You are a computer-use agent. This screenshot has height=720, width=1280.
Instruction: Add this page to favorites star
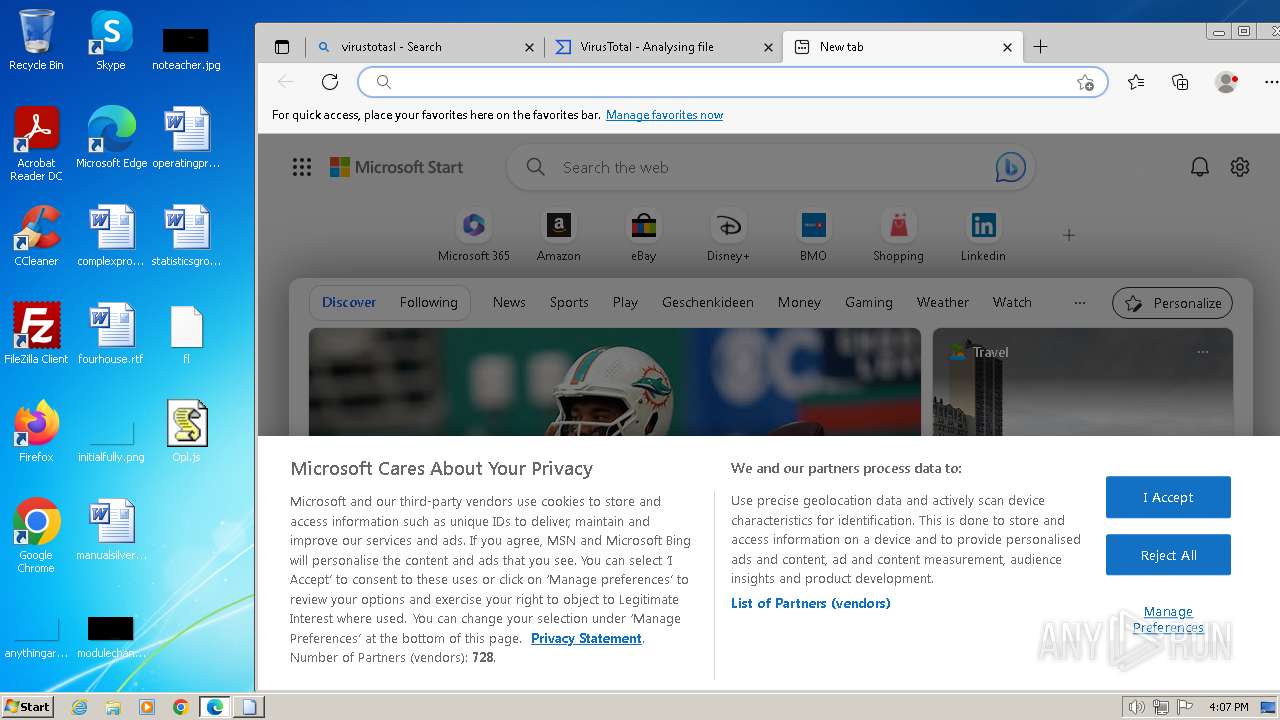pyautogui.click(x=1085, y=82)
